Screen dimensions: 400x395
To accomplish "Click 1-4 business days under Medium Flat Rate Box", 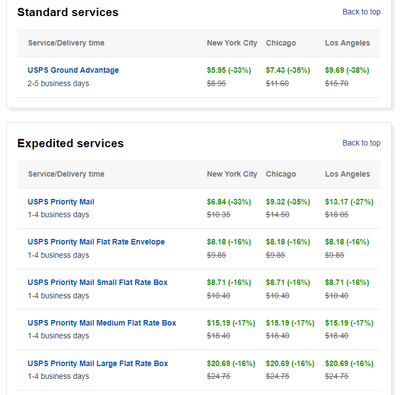I will (x=58, y=336).
